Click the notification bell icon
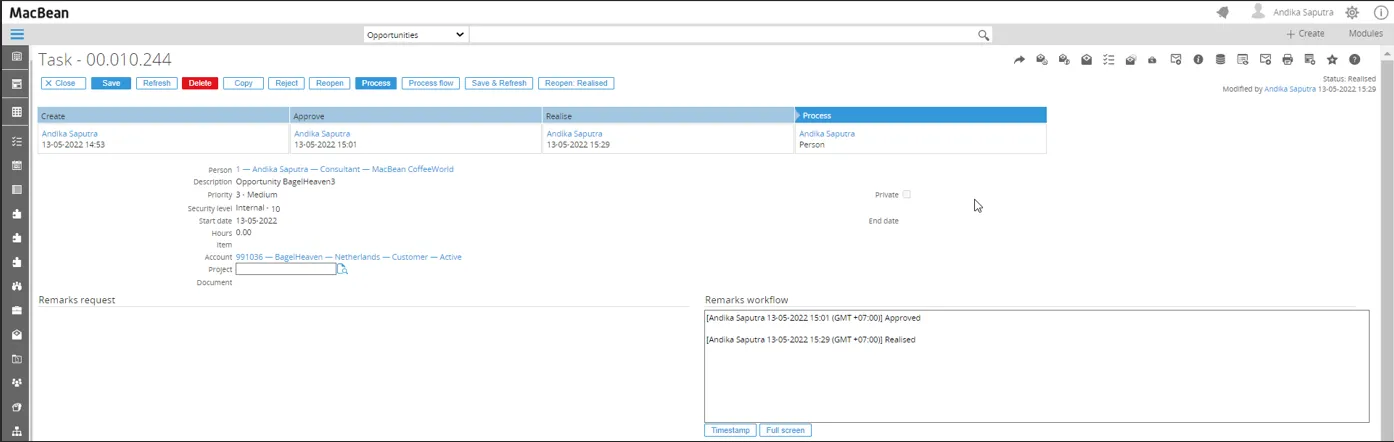 (x=1222, y=12)
